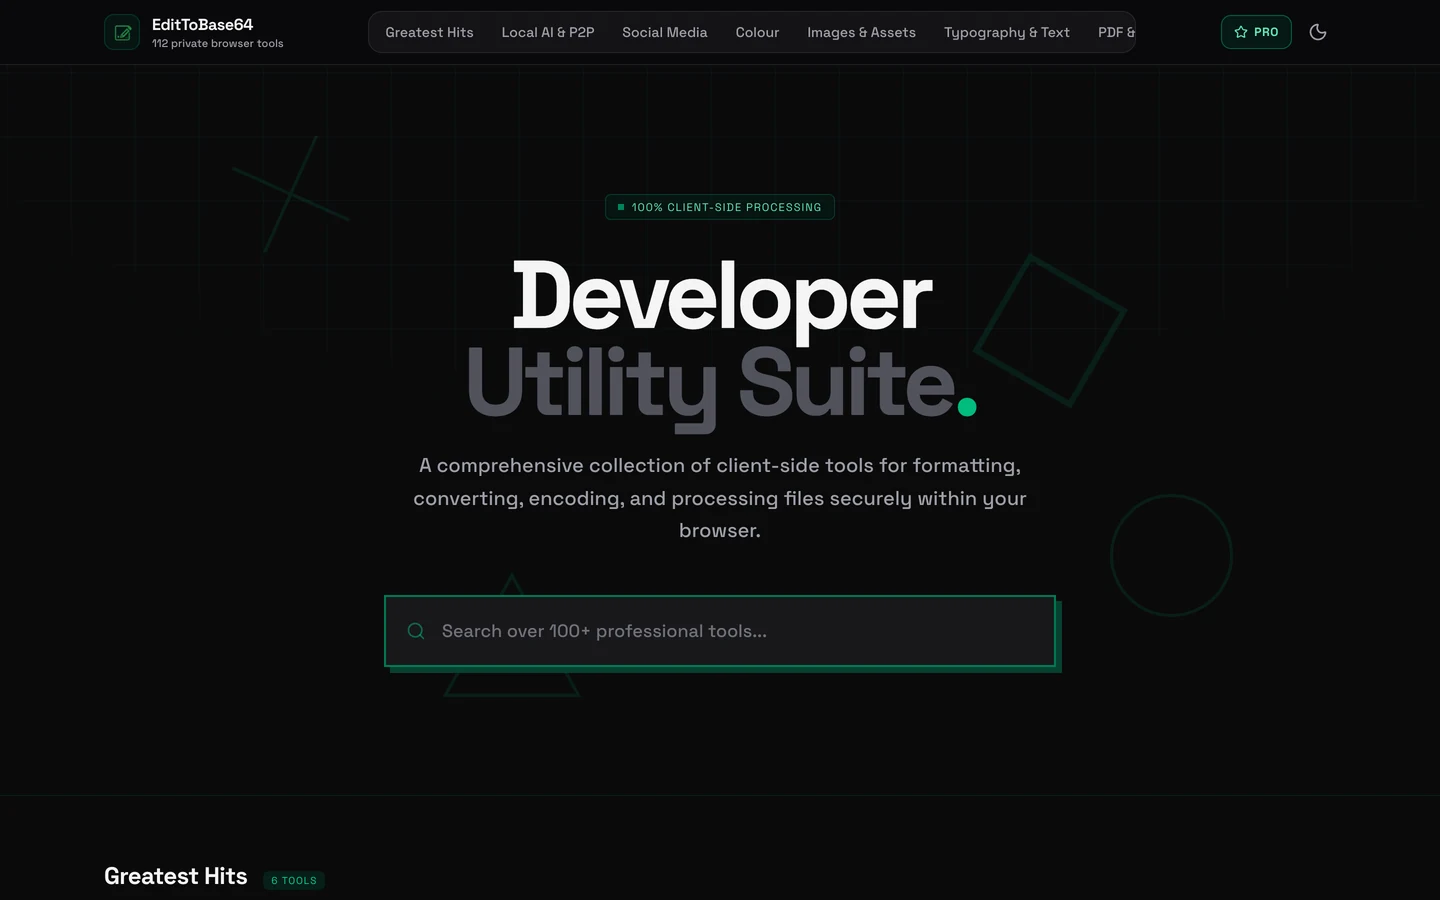Click the star PRO button
This screenshot has height=900, width=1440.
coord(1256,32)
